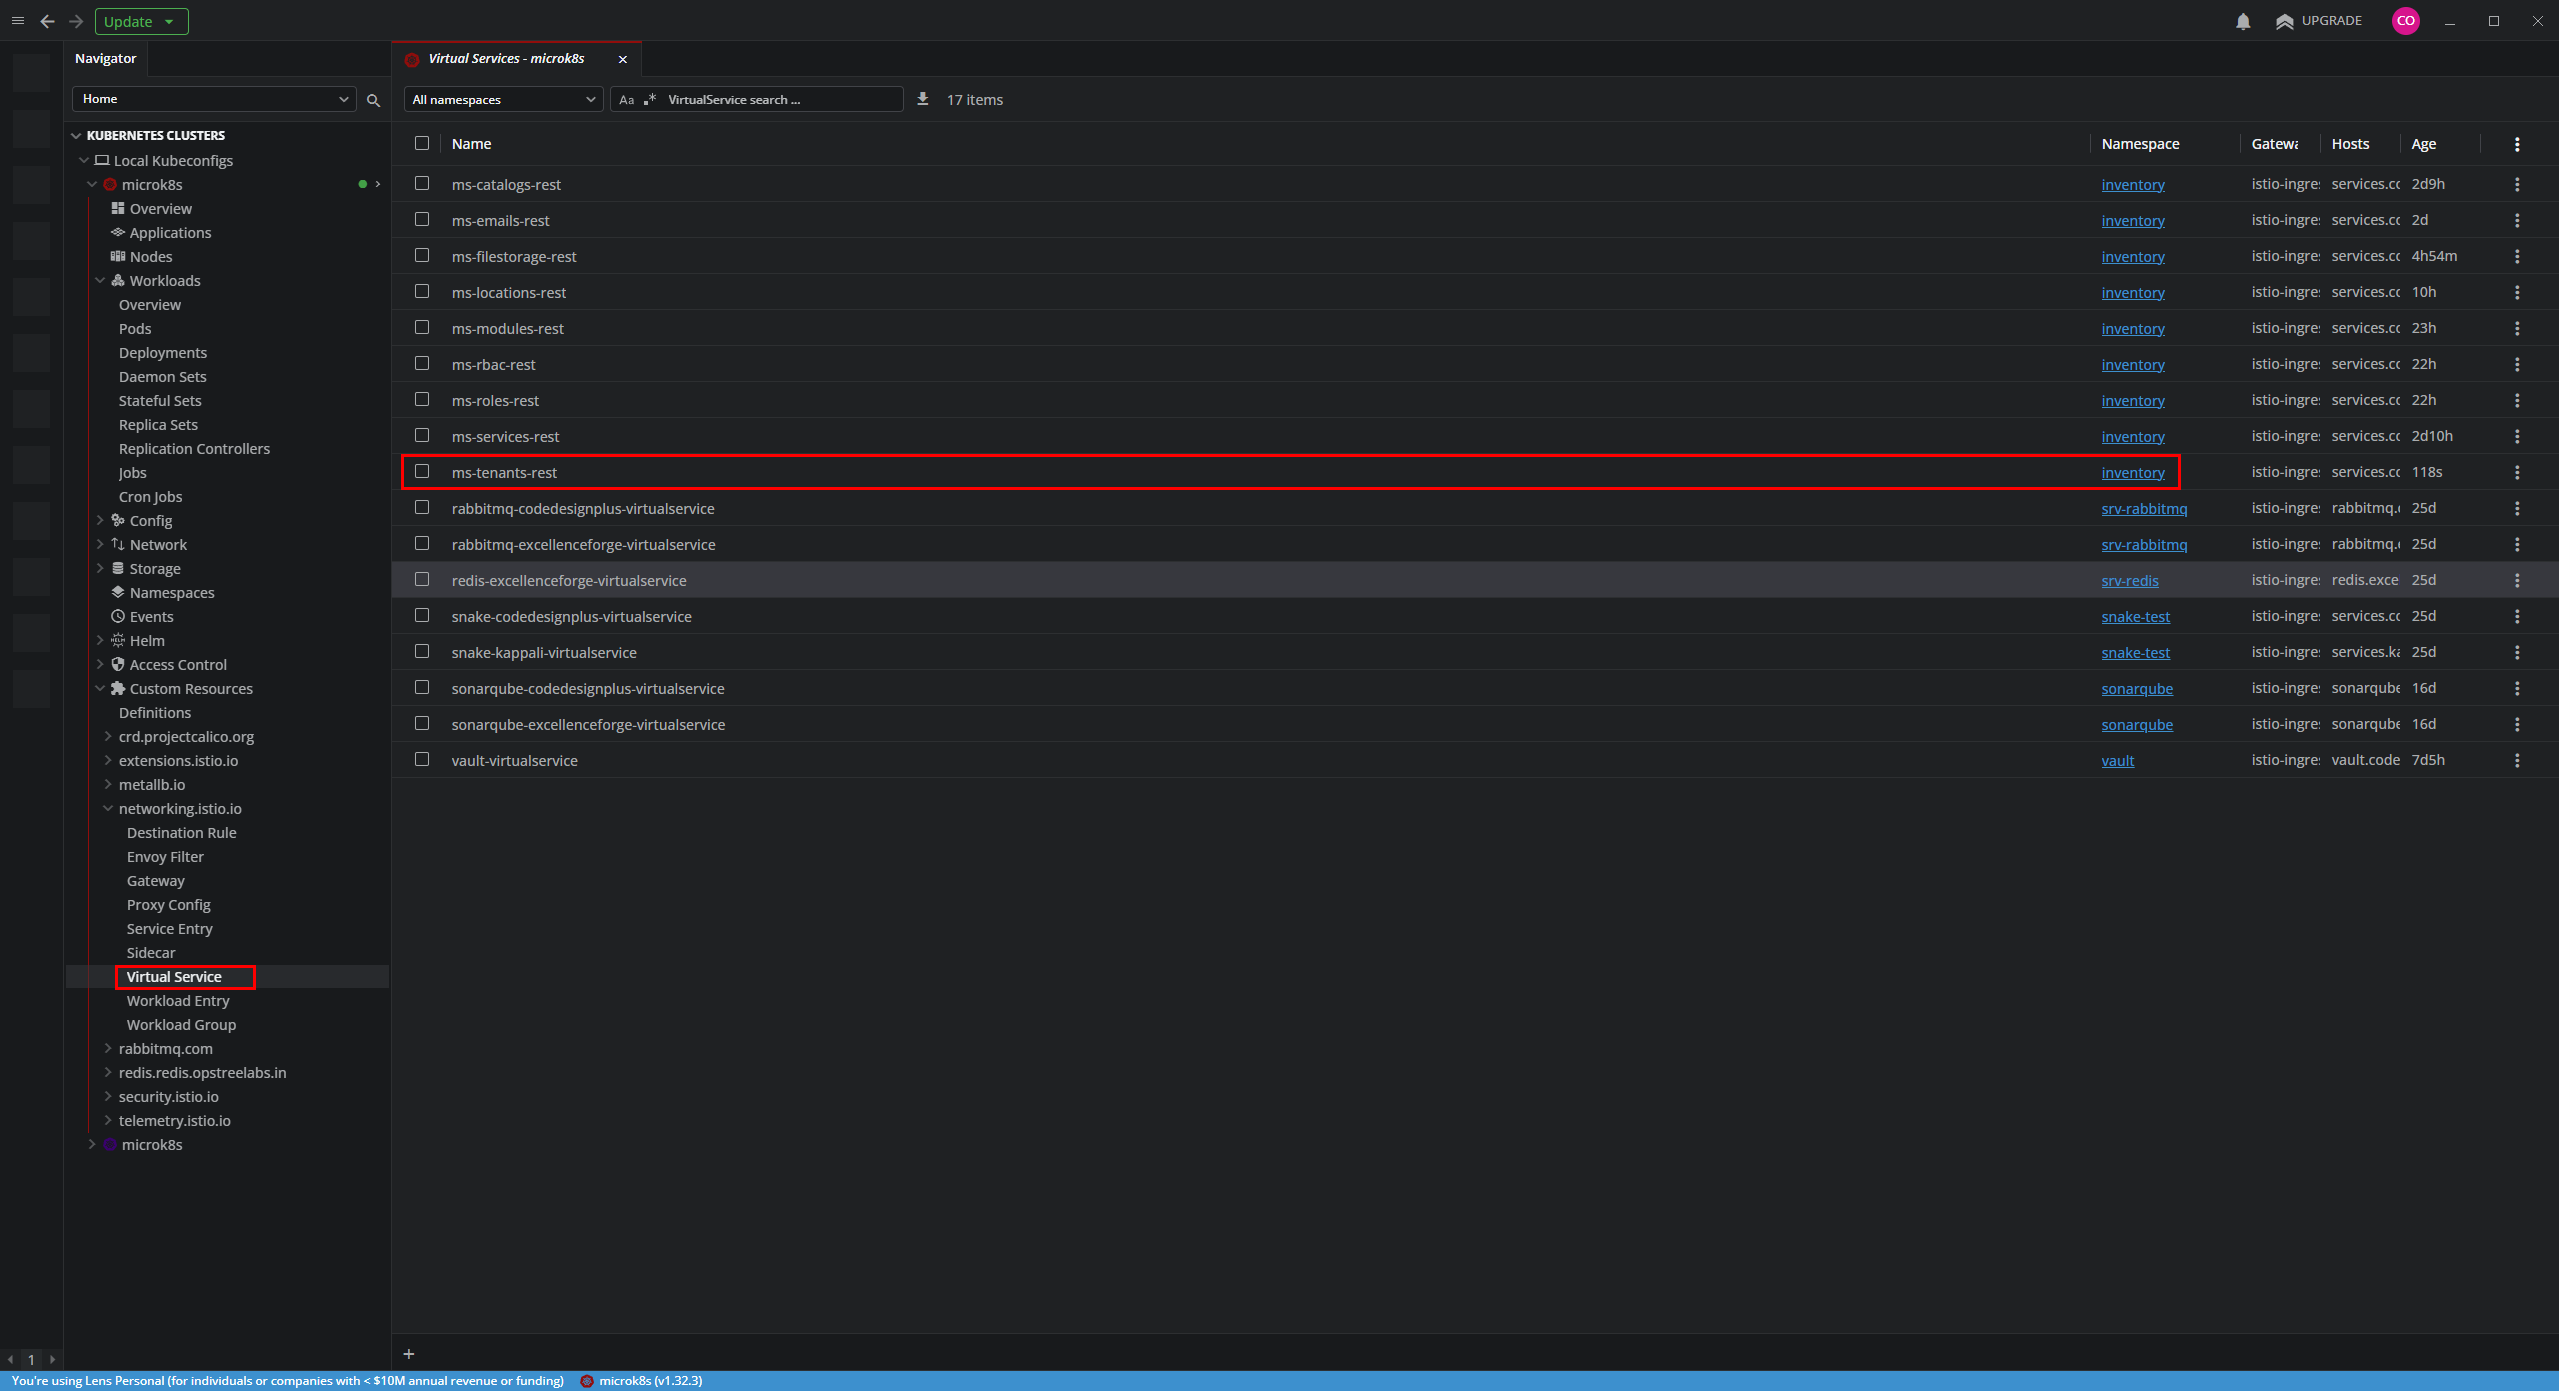
Task: Open actions menu for ms-catalogs-rest row
Action: click(2517, 184)
